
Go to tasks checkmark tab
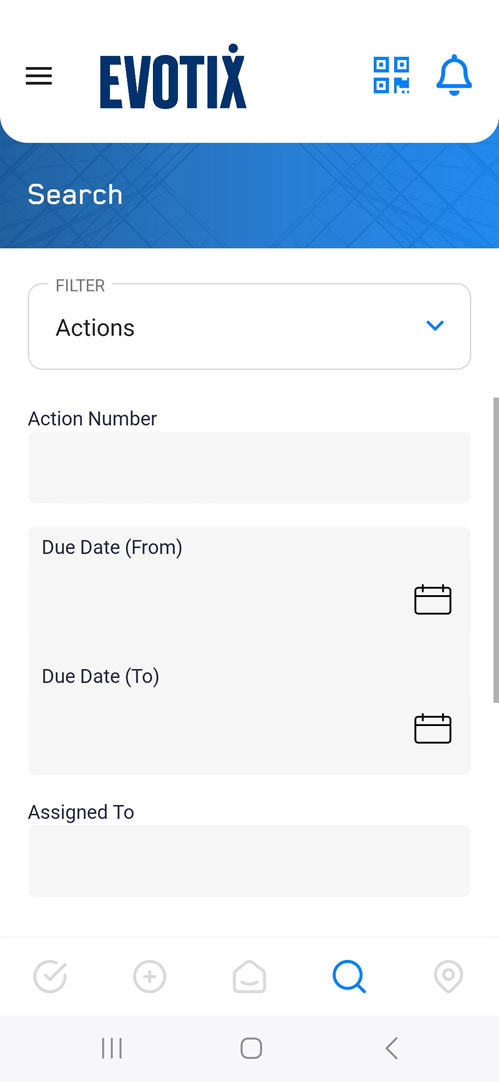pyautogui.click(x=50, y=976)
